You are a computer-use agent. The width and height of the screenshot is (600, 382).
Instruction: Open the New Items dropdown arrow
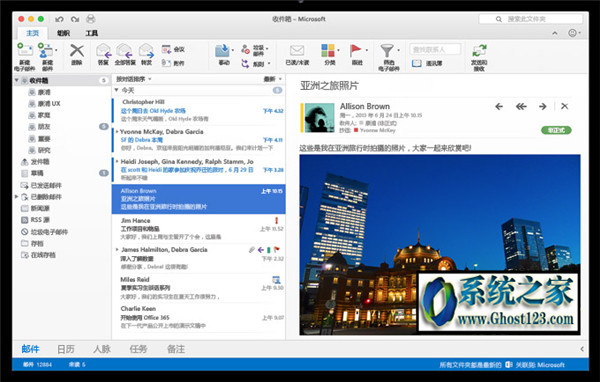pos(56,50)
